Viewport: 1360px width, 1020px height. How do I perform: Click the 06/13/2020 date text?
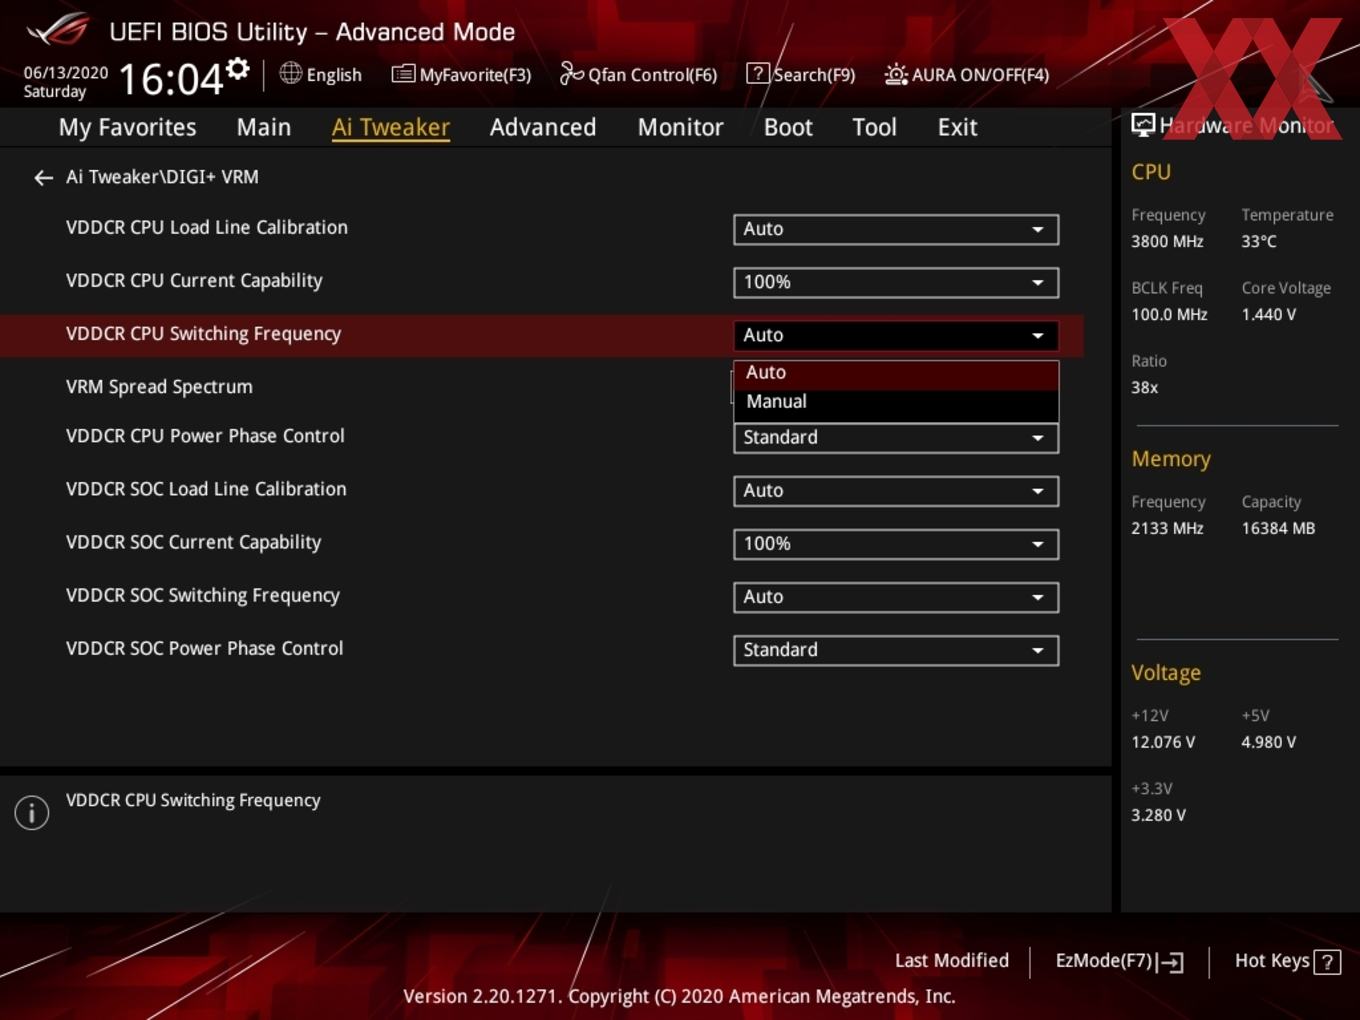(65, 73)
